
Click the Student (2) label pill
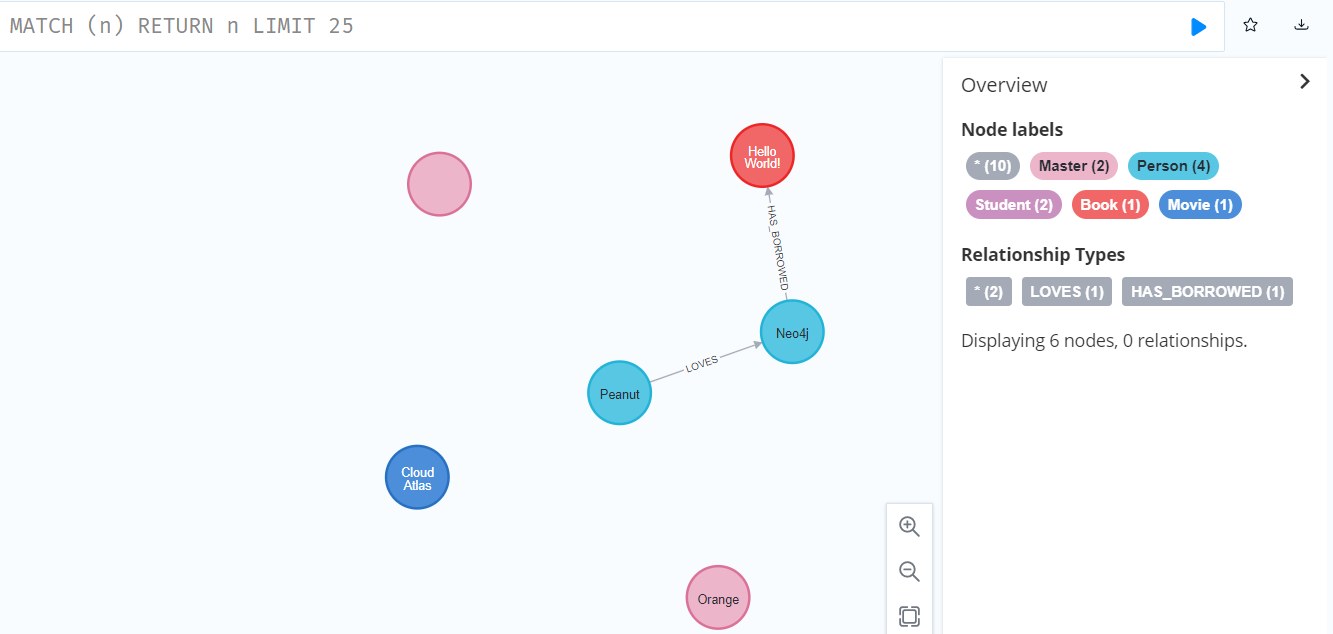click(1013, 205)
